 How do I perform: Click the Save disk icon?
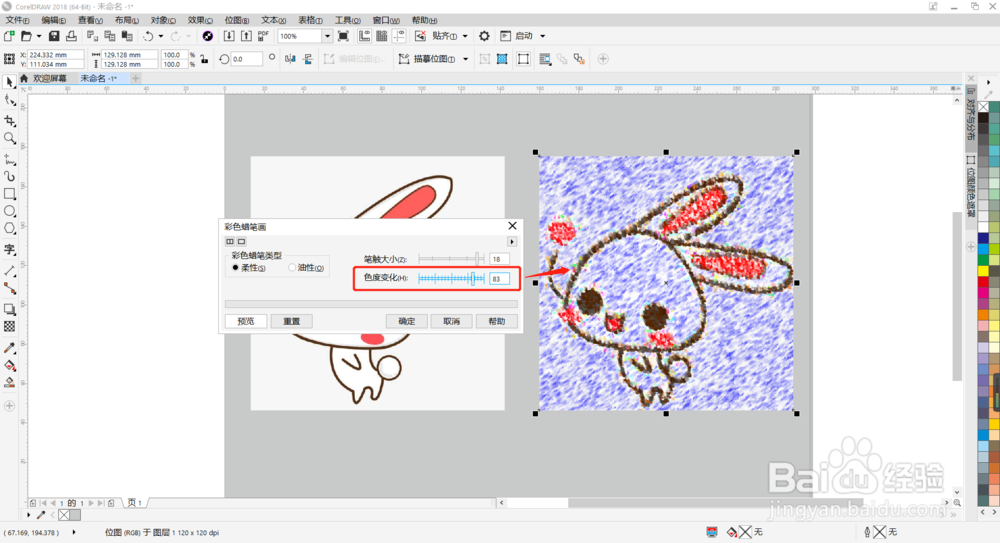[x=54, y=36]
